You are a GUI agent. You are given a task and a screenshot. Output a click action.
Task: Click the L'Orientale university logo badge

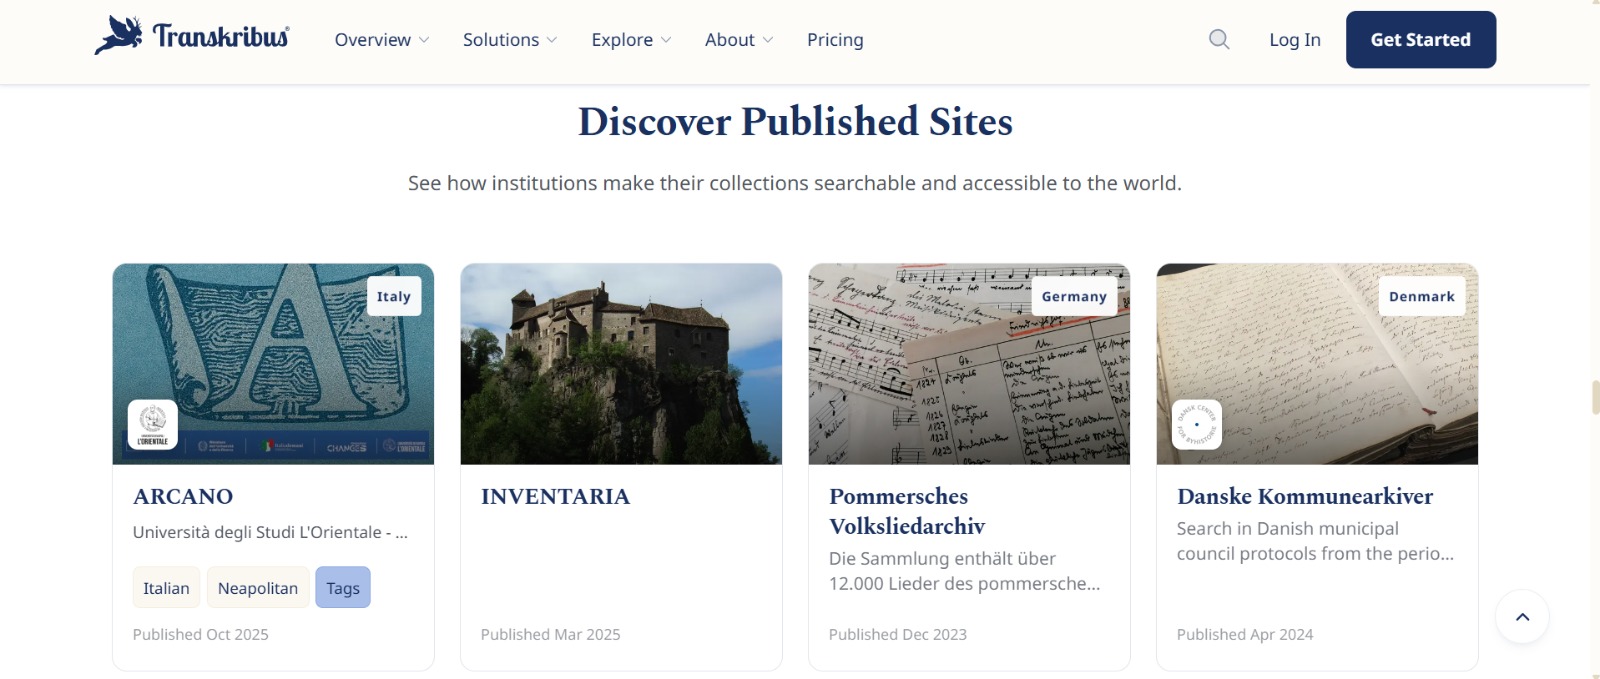[153, 424]
